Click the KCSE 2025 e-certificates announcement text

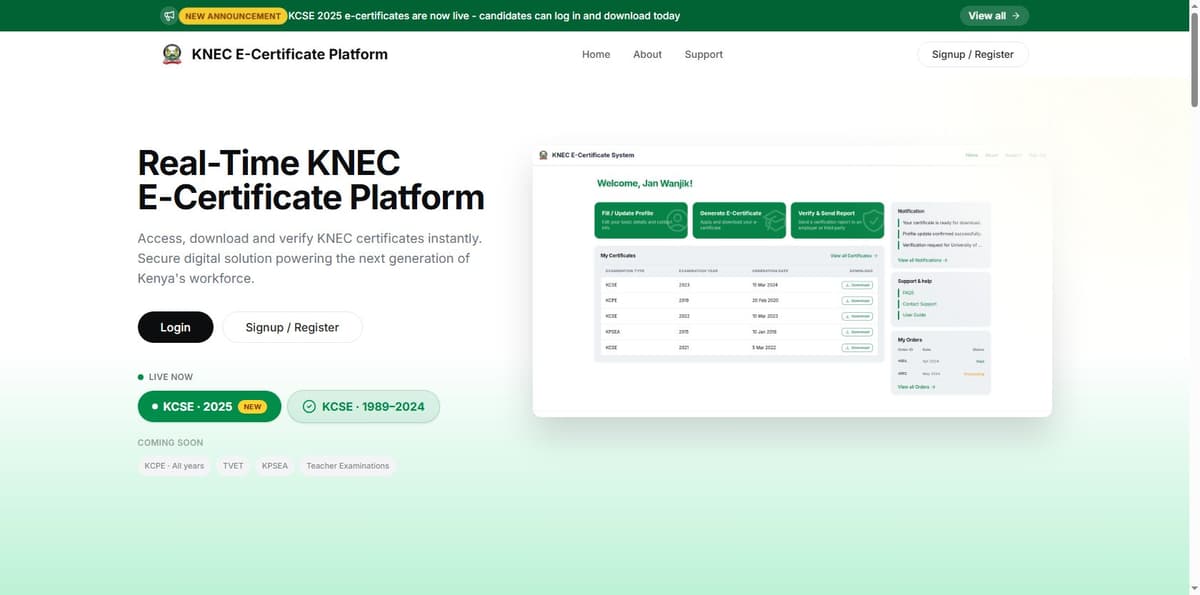point(484,16)
